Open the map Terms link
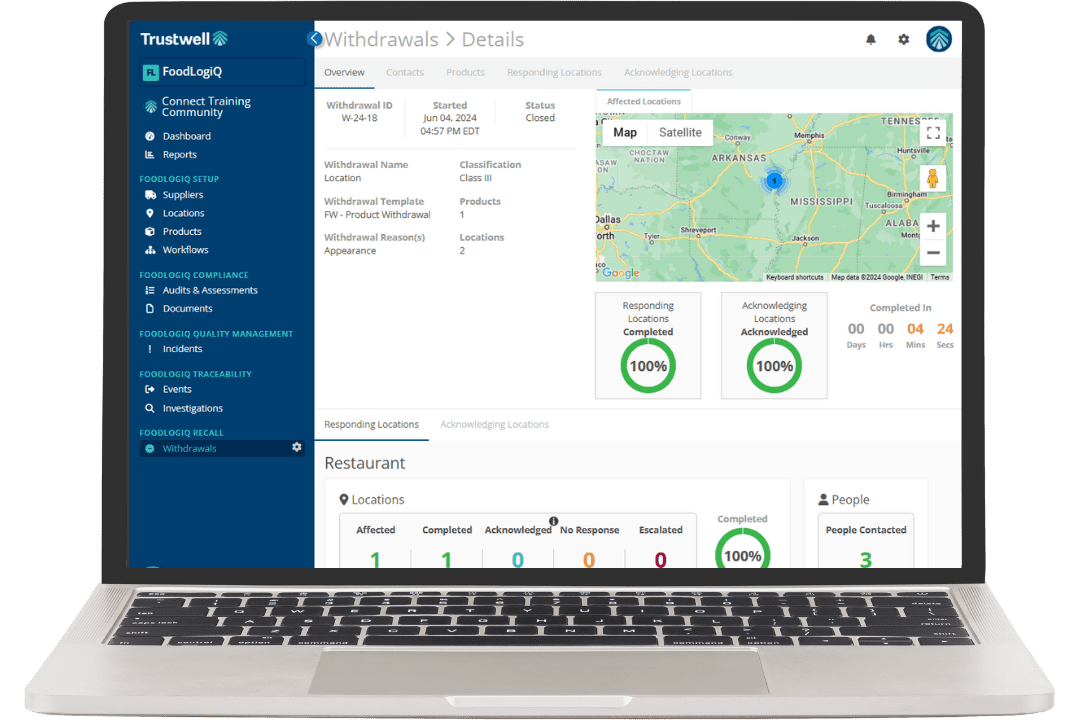 [940, 277]
